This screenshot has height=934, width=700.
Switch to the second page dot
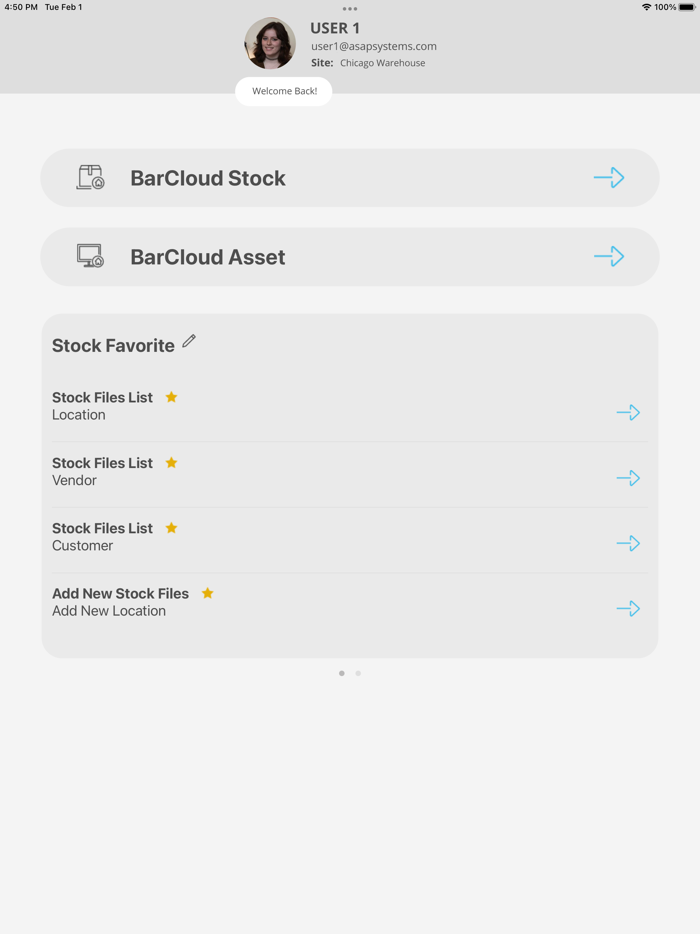click(359, 673)
